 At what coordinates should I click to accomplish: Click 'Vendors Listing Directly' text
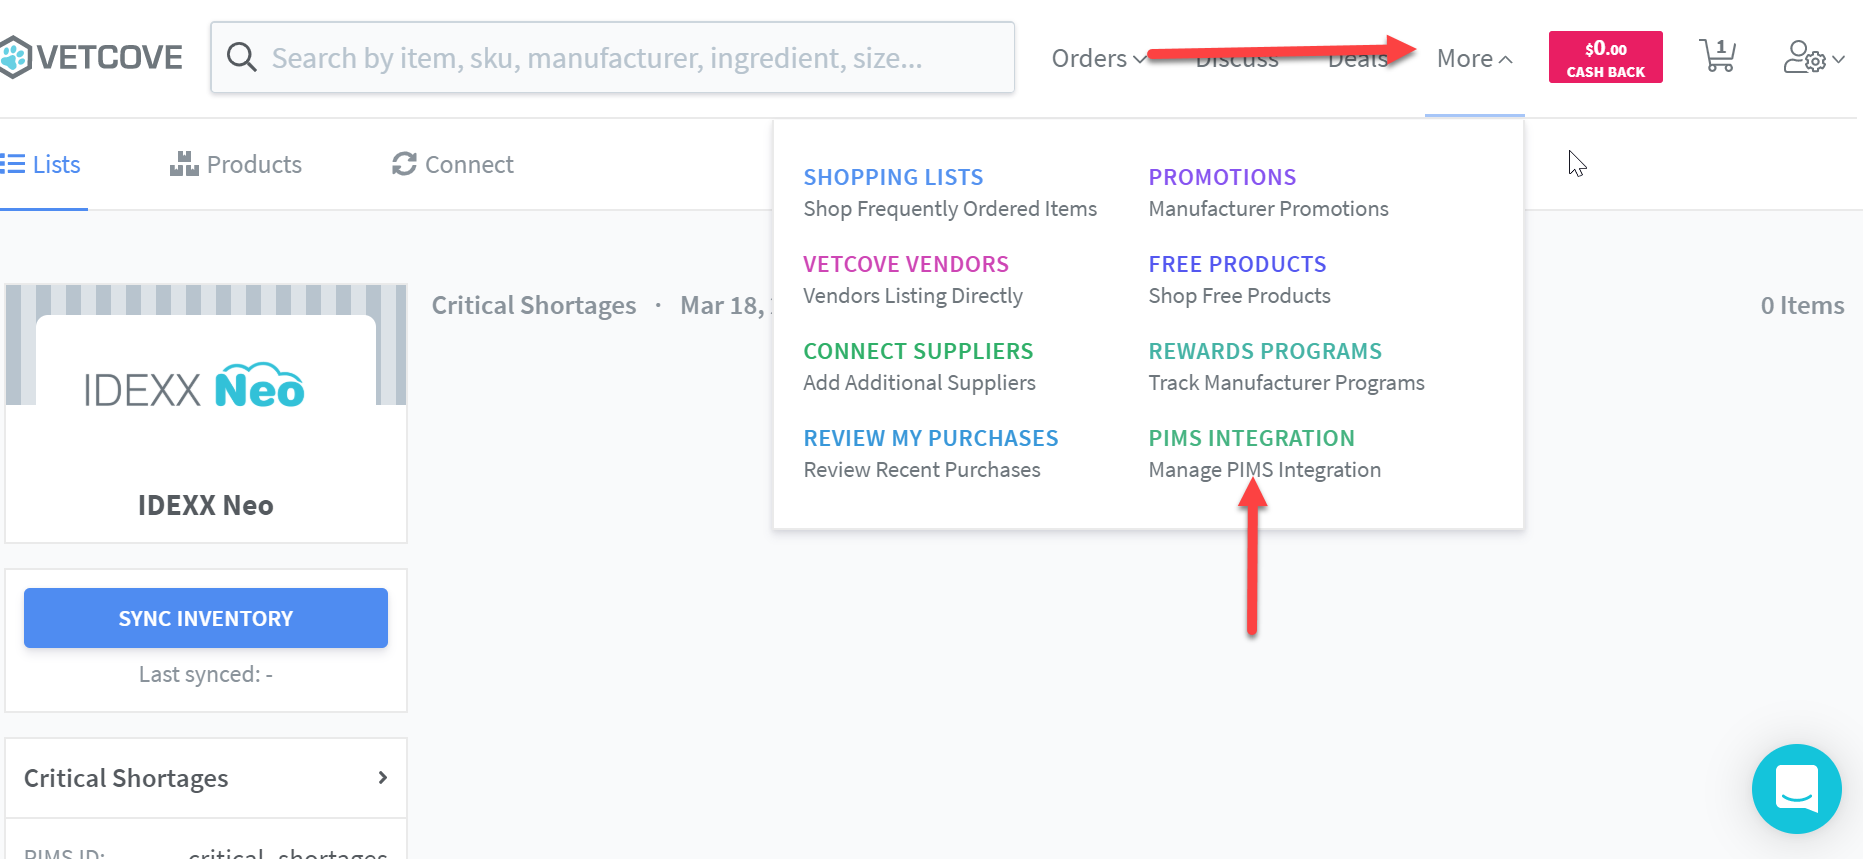click(913, 296)
